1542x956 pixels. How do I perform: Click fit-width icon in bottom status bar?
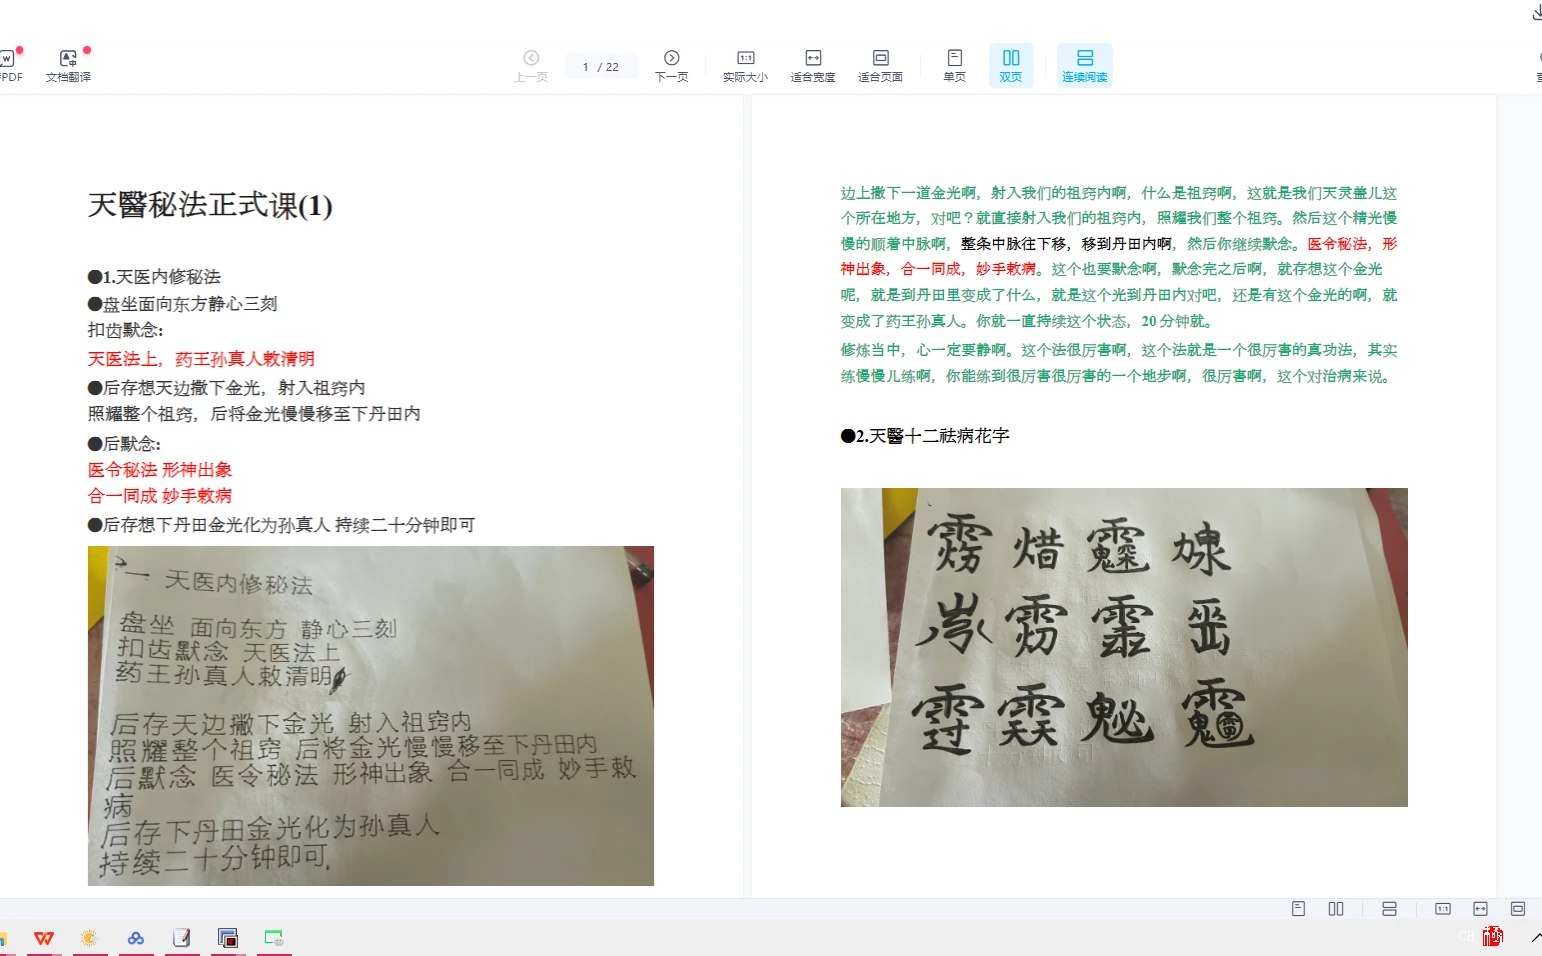[1480, 909]
